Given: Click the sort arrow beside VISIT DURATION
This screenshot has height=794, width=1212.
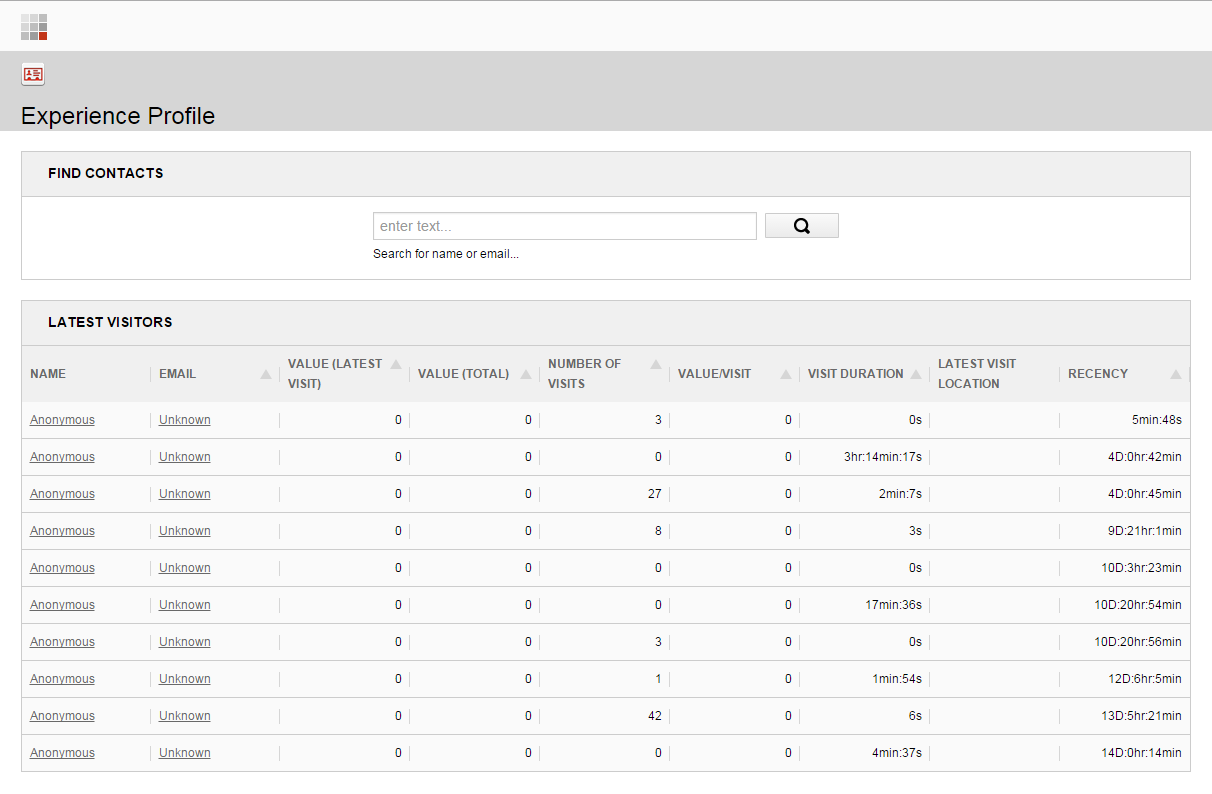Looking at the screenshot, I should click(x=916, y=373).
